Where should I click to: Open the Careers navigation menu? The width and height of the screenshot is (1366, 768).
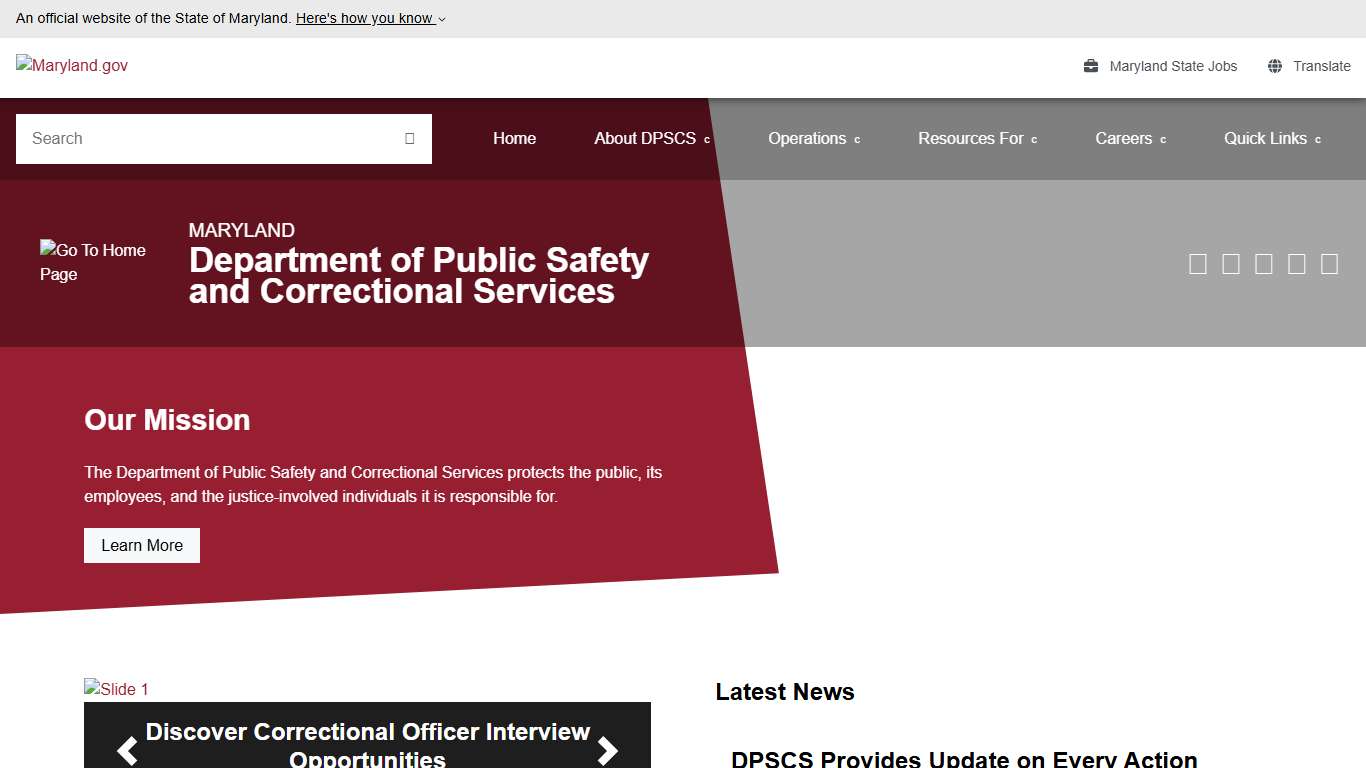click(1124, 138)
